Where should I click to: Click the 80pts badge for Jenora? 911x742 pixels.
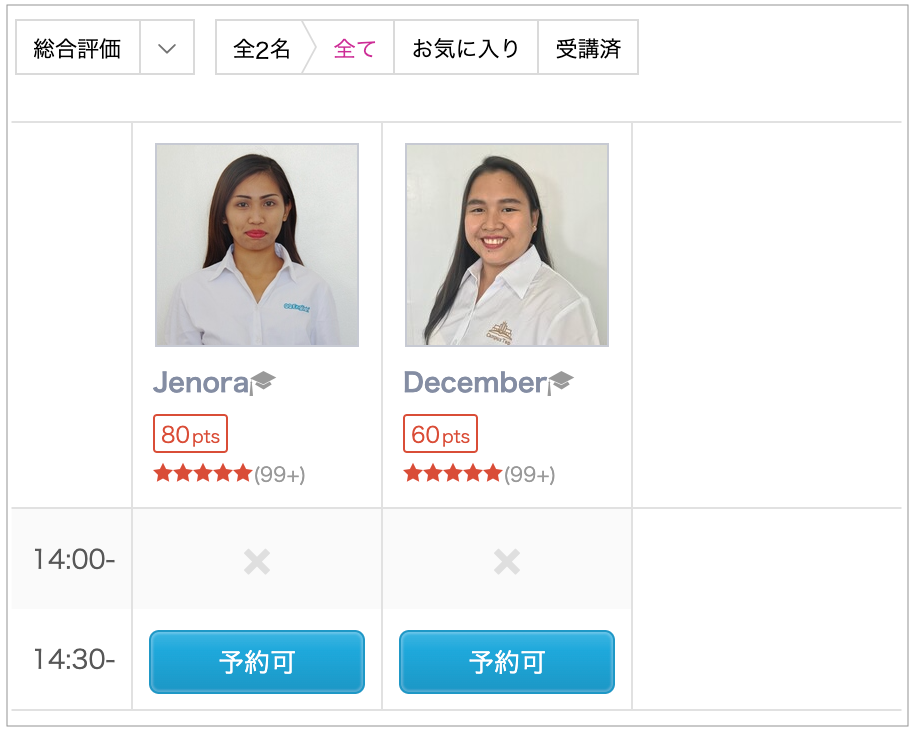(x=190, y=435)
